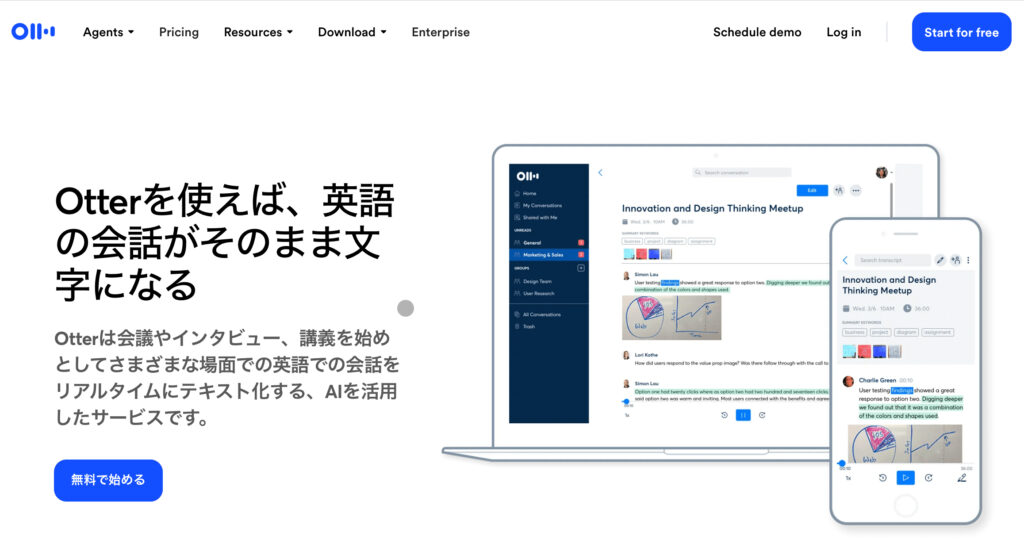Click the Start for free button

(x=961, y=32)
